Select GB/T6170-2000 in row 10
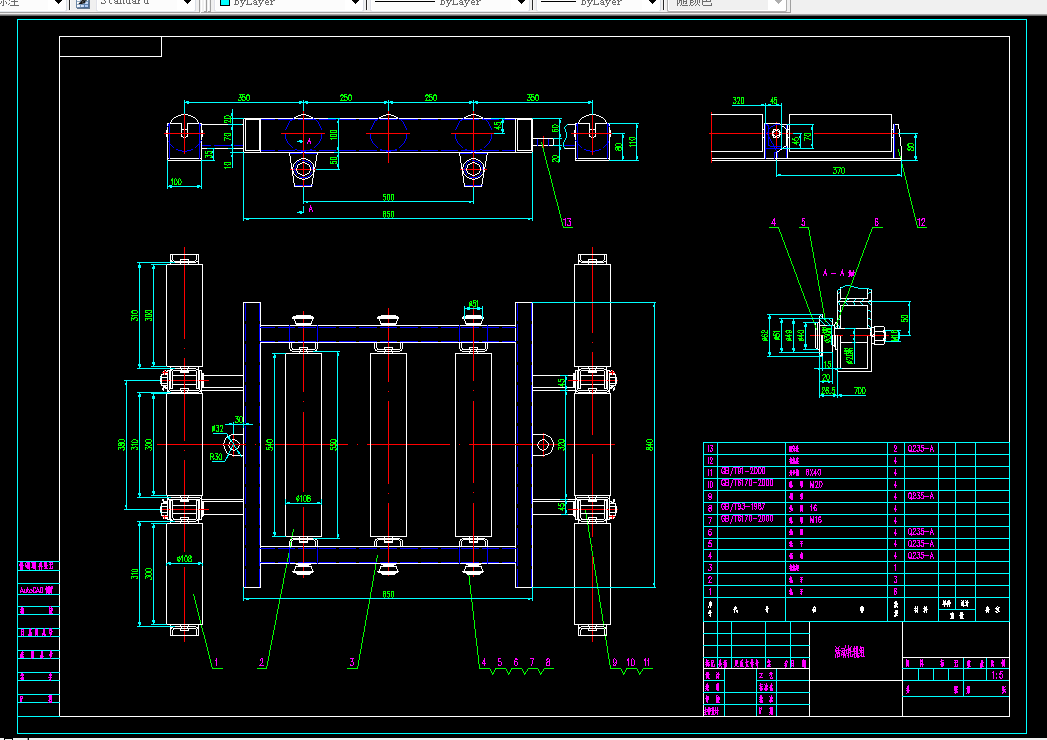This screenshot has width=1047, height=740. tap(747, 483)
